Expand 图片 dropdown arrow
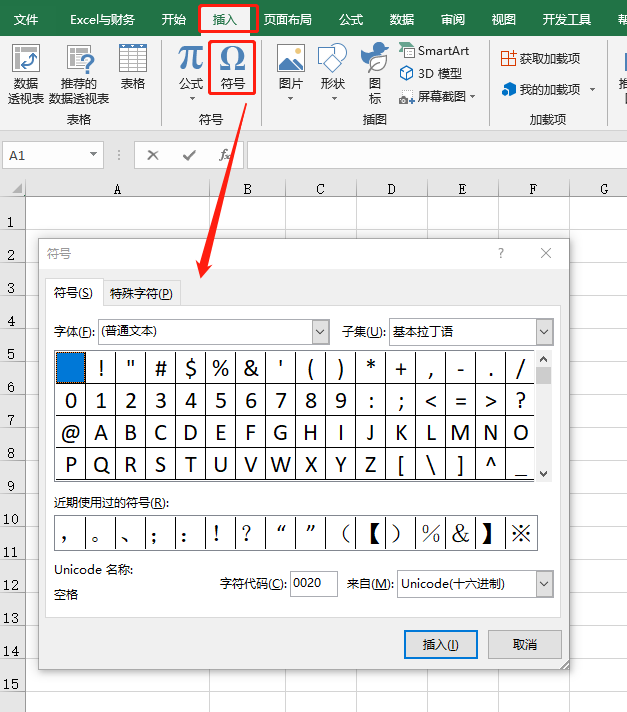 coord(291,99)
